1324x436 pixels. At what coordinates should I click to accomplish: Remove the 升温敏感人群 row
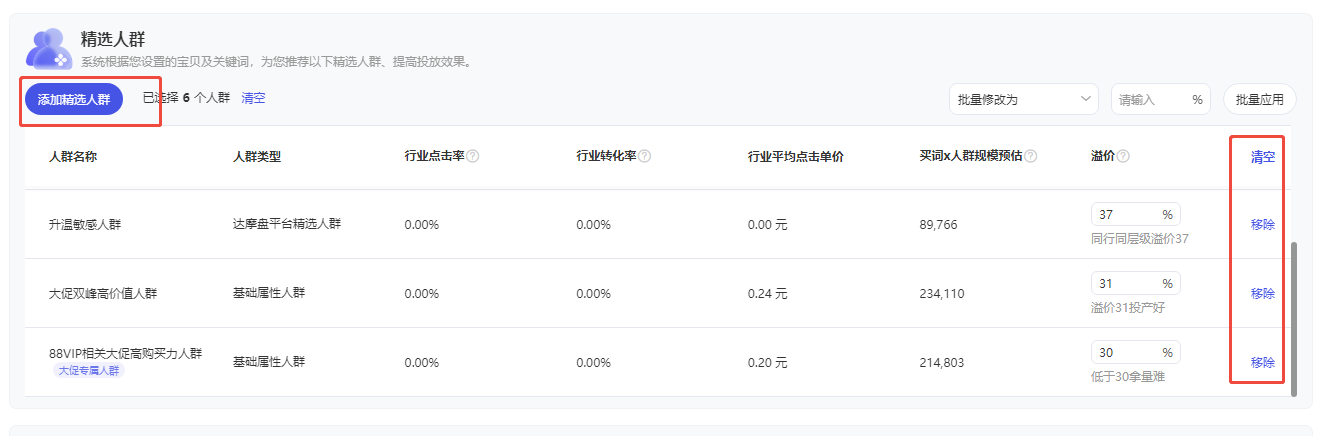tap(1262, 225)
